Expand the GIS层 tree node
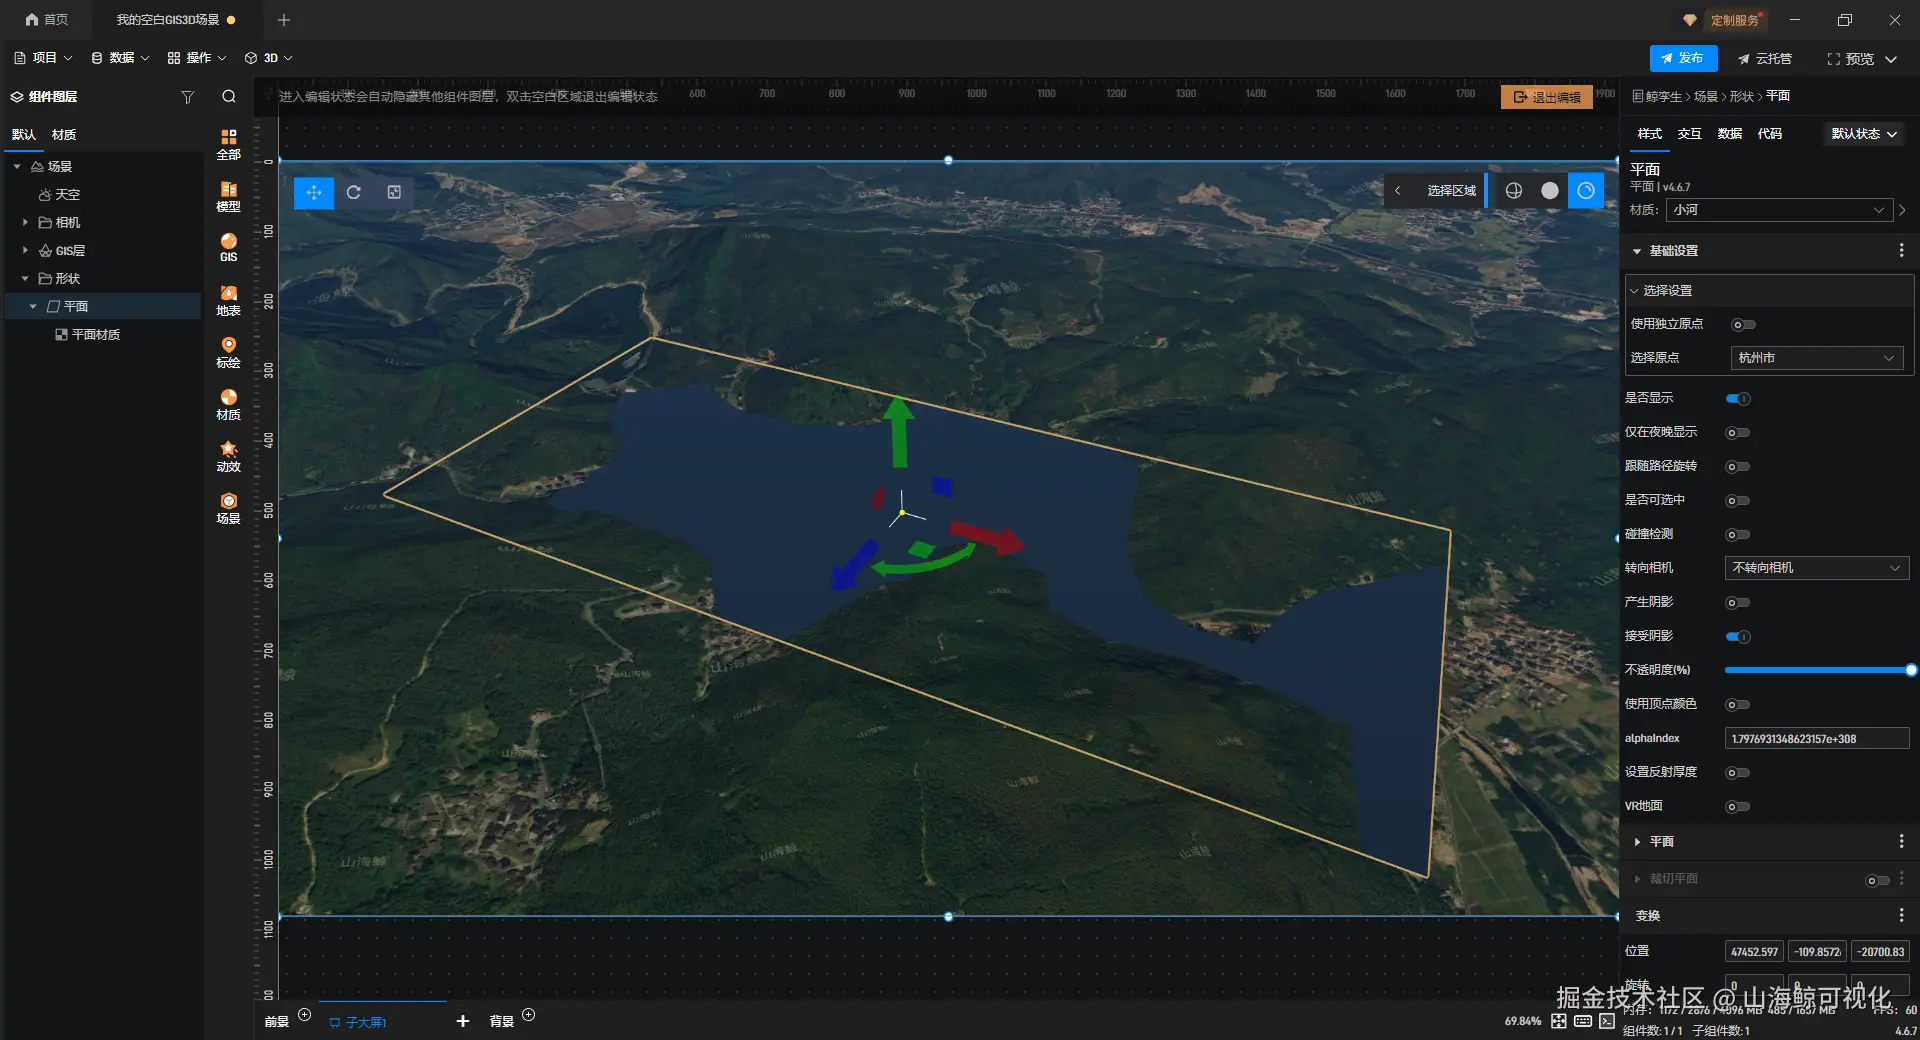Screen dimensions: 1920x1040 point(25,250)
